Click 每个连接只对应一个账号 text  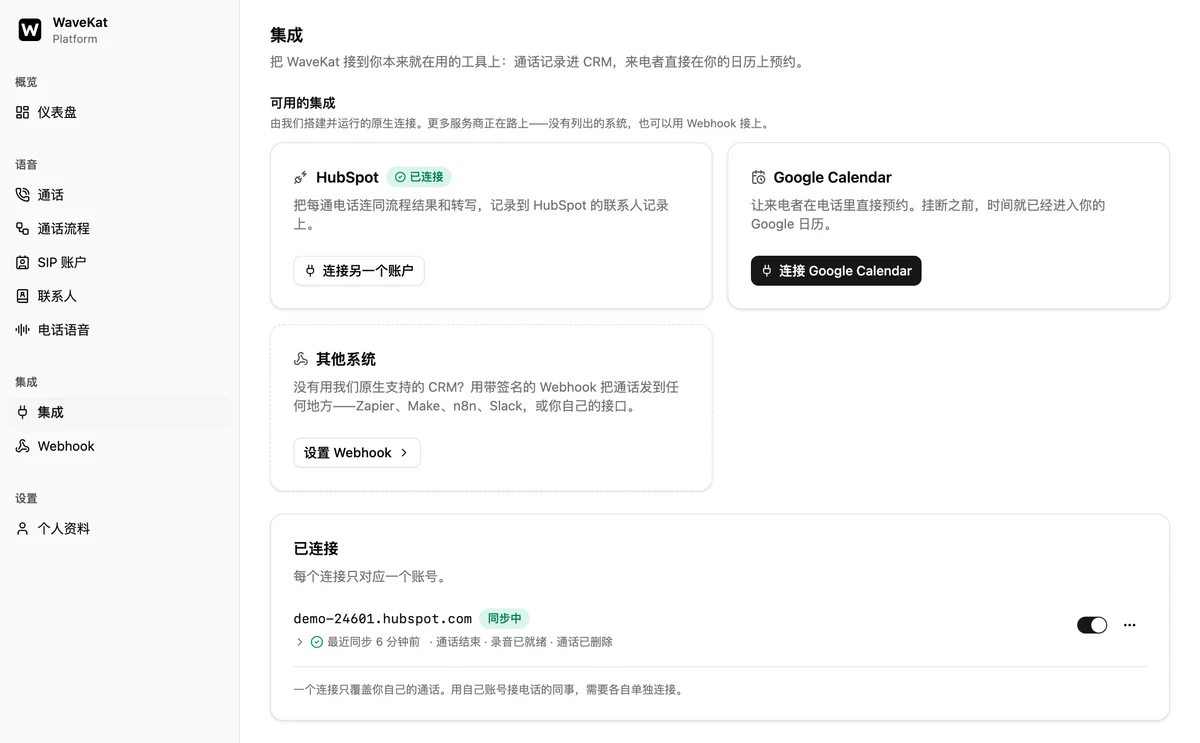click(x=370, y=577)
